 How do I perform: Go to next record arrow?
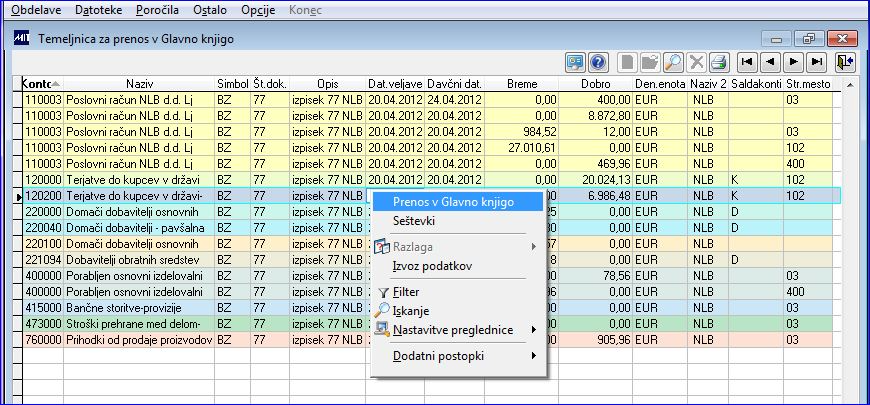point(793,62)
